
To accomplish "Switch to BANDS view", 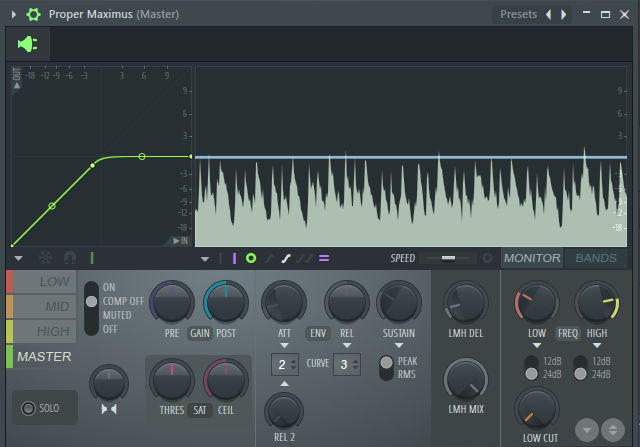I will pyautogui.click(x=596, y=258).
